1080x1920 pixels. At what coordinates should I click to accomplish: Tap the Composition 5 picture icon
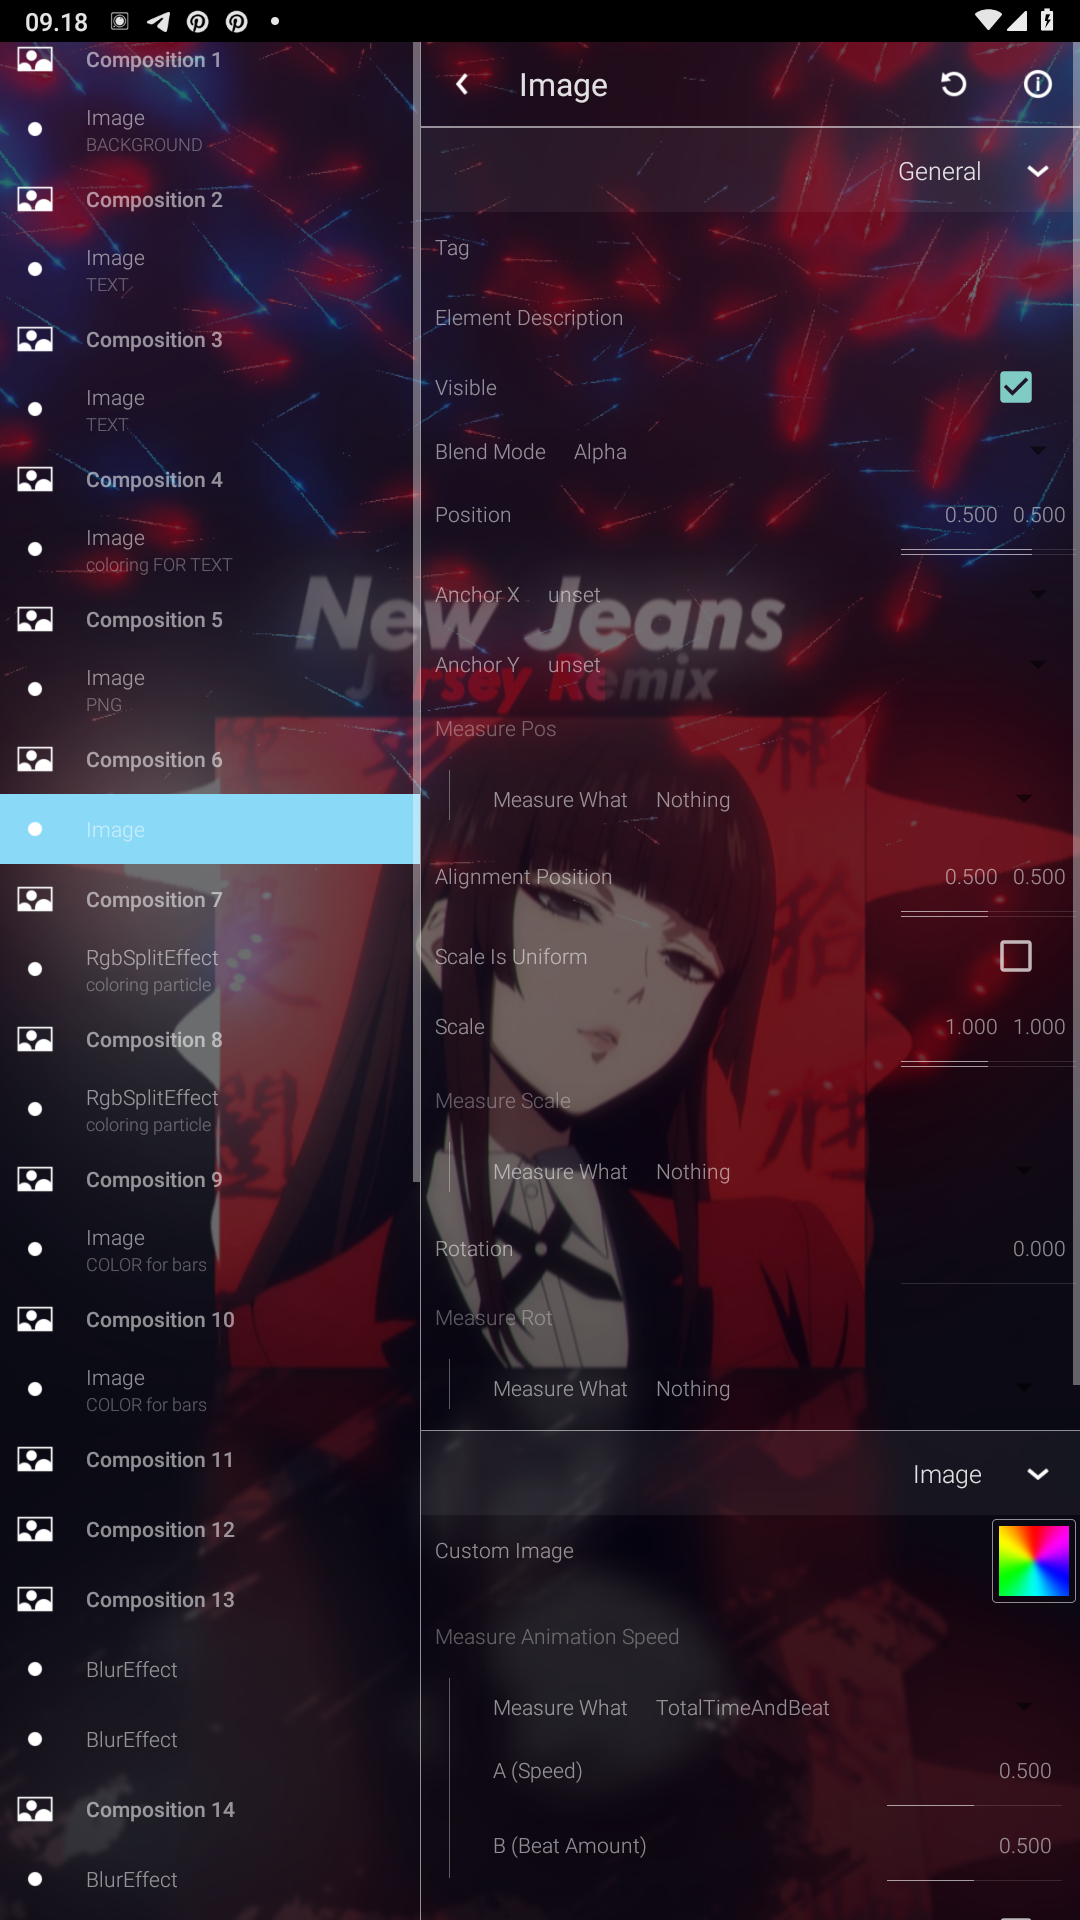35,620
